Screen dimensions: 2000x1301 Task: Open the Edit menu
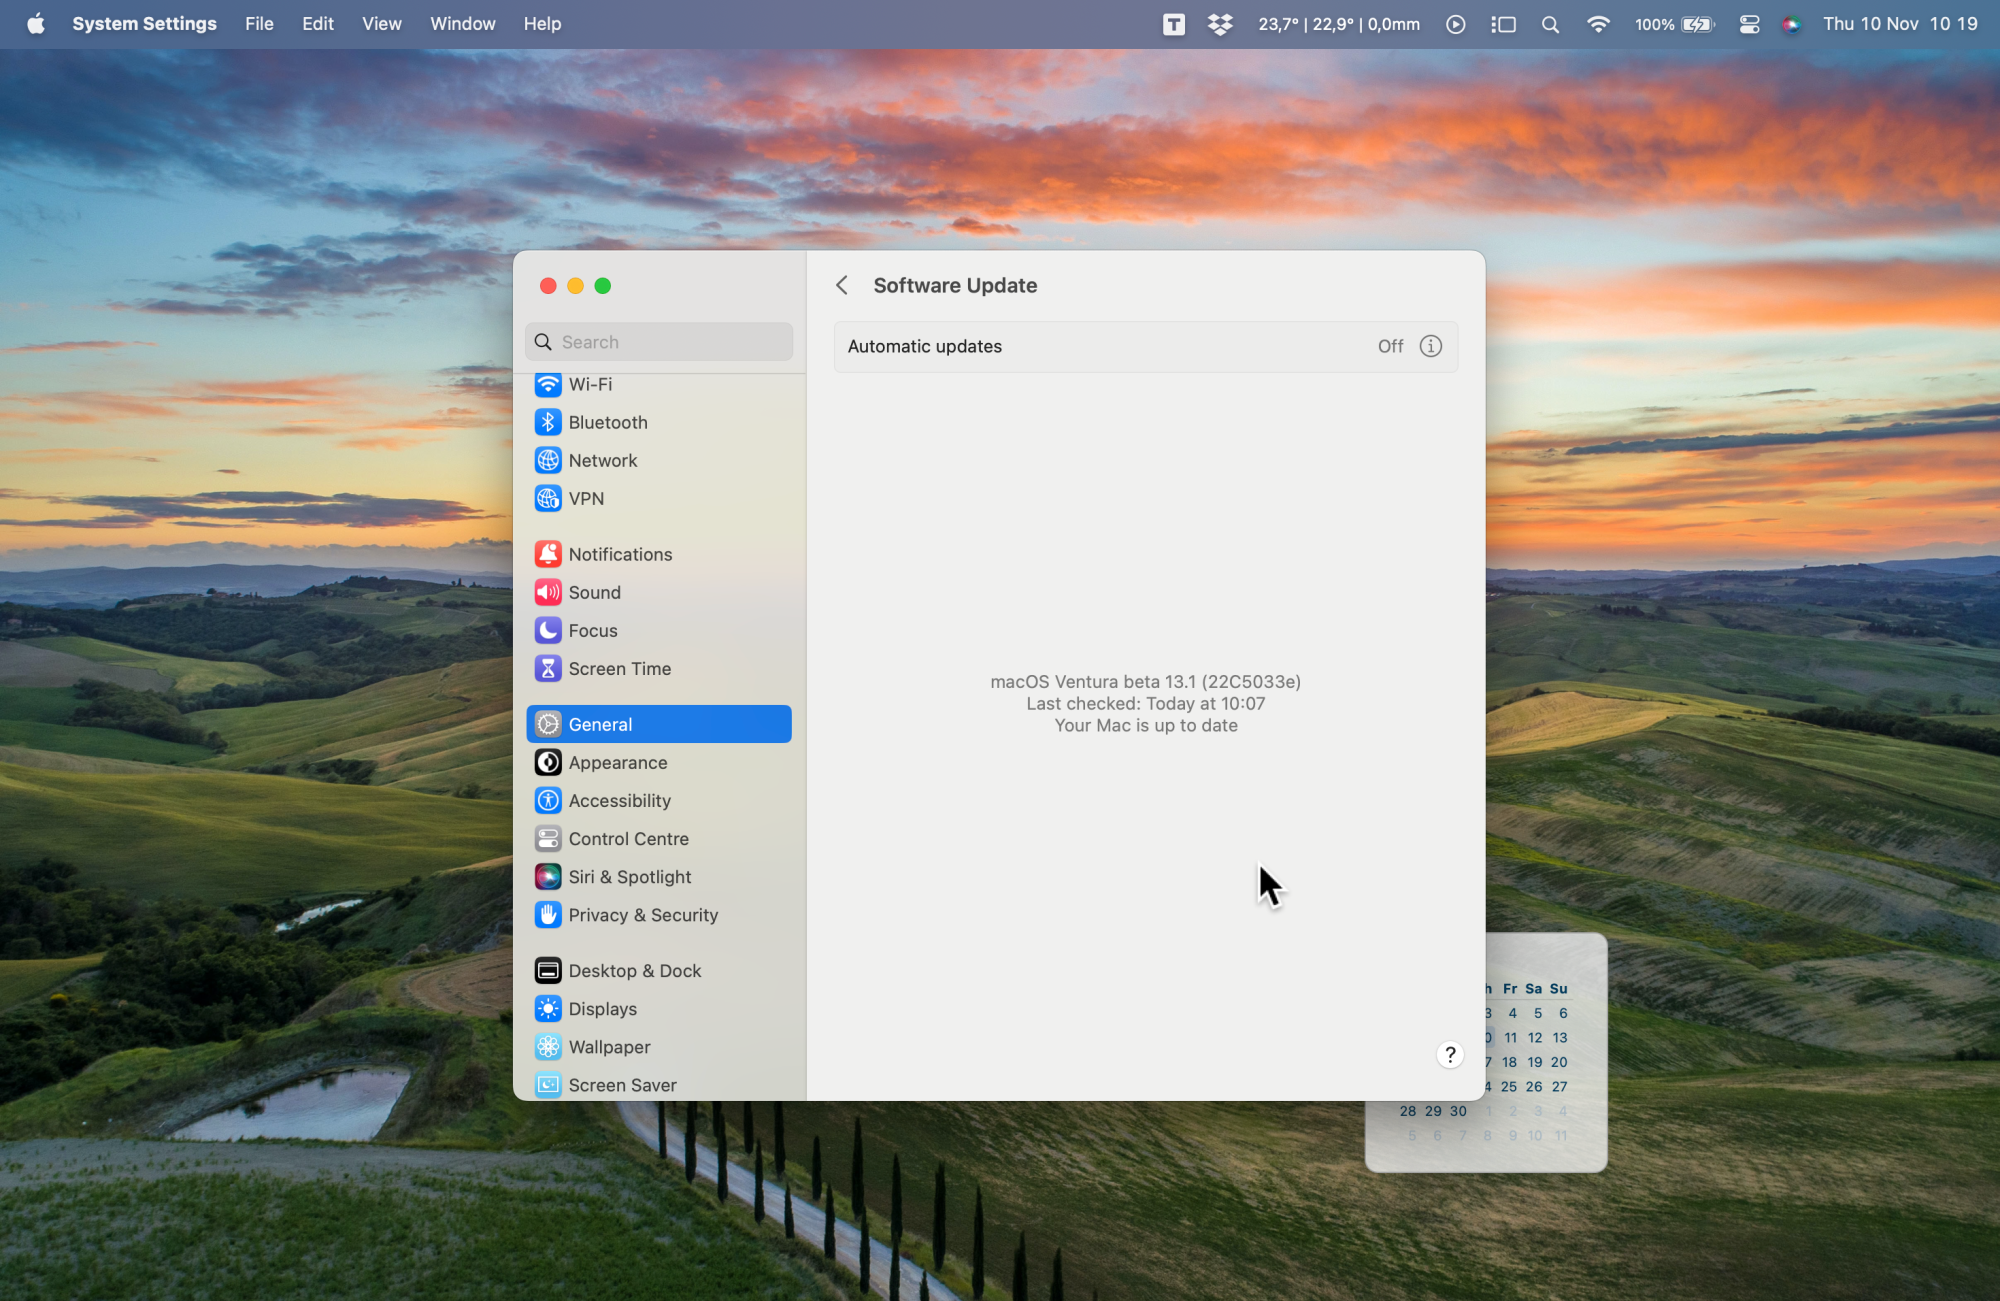[x=318, y=24]
